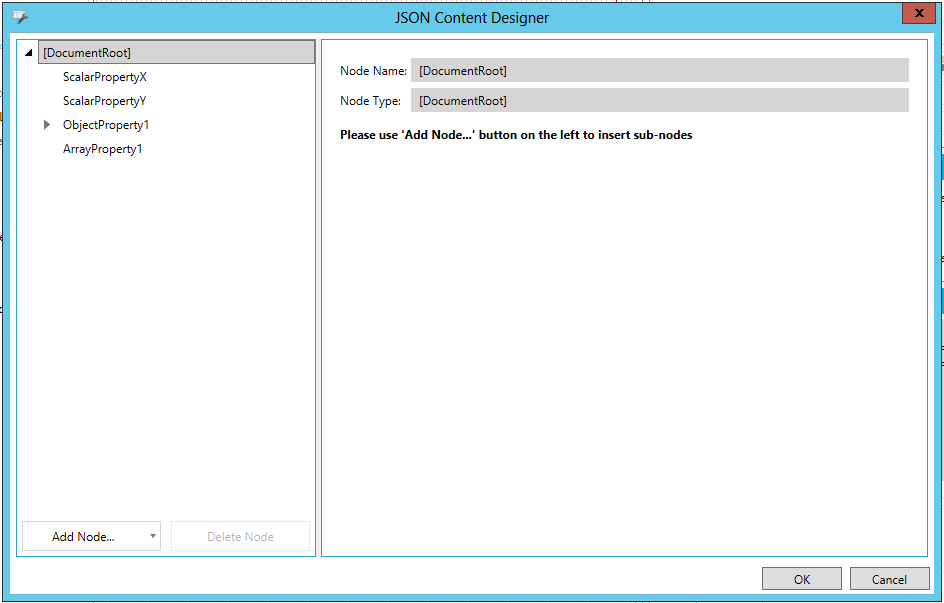Viewport: 944px width, 603px height.
Task: Click the 'Node Type:' label
Action: [370, 101]
